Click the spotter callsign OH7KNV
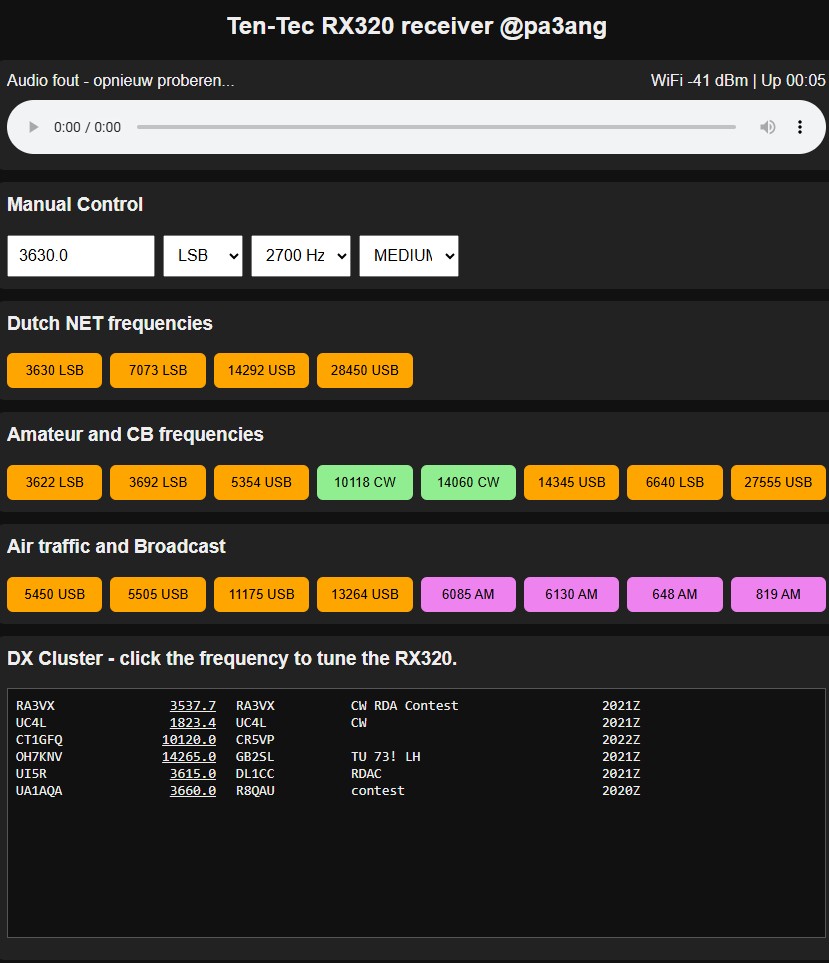This screenshot has height=963, width=829. (x=39, y=757)
